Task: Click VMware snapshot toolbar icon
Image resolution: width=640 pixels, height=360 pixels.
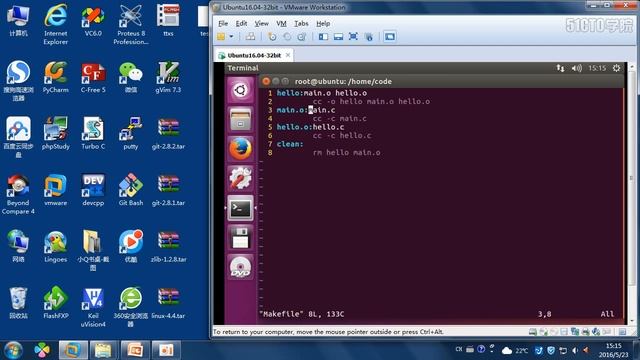Action: (x=272, y=37)
